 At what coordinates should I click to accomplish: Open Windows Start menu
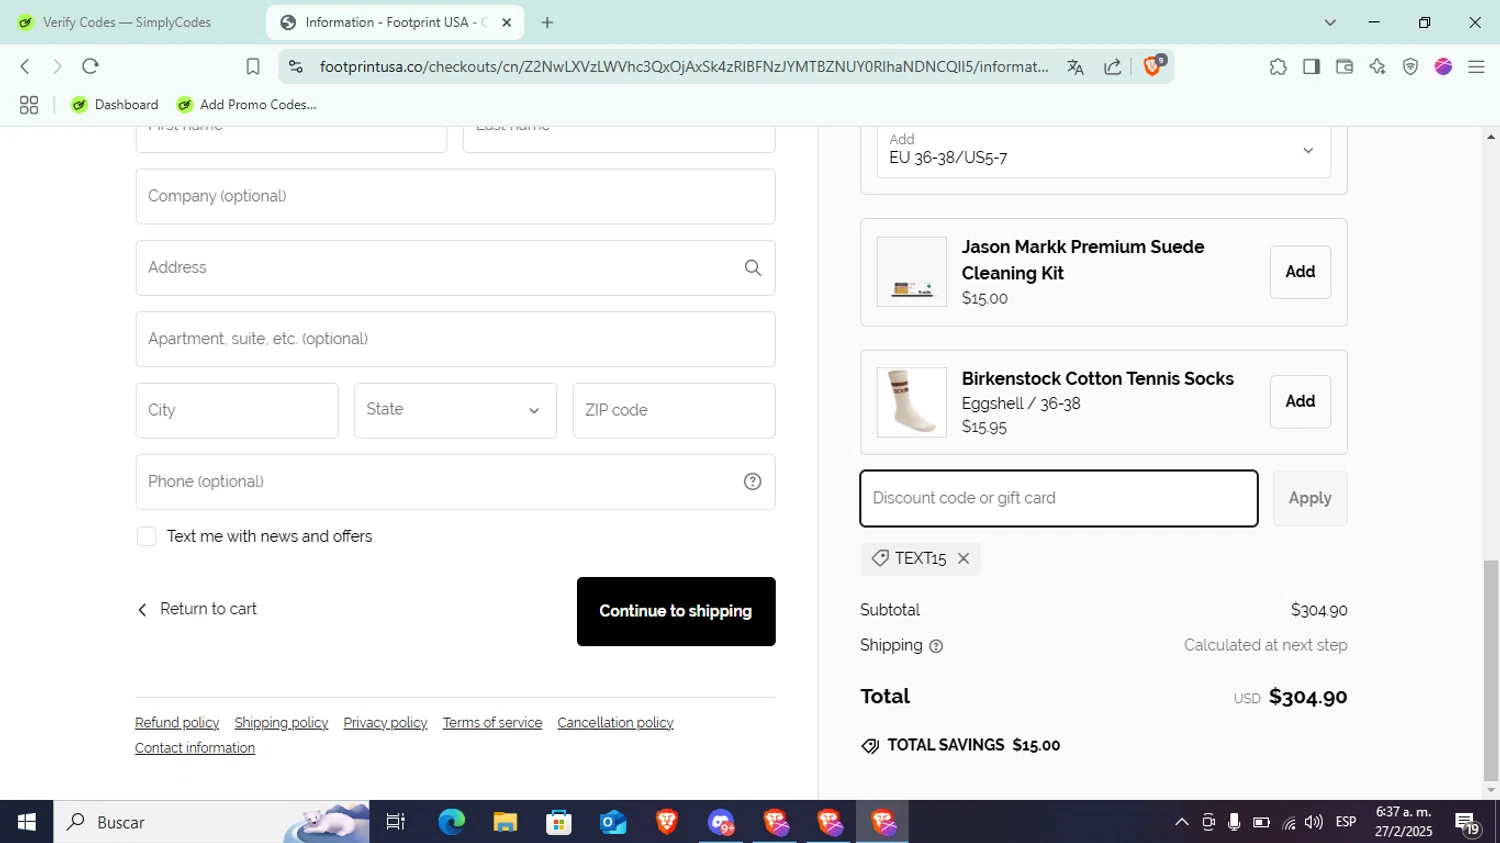tap(27, 822)
